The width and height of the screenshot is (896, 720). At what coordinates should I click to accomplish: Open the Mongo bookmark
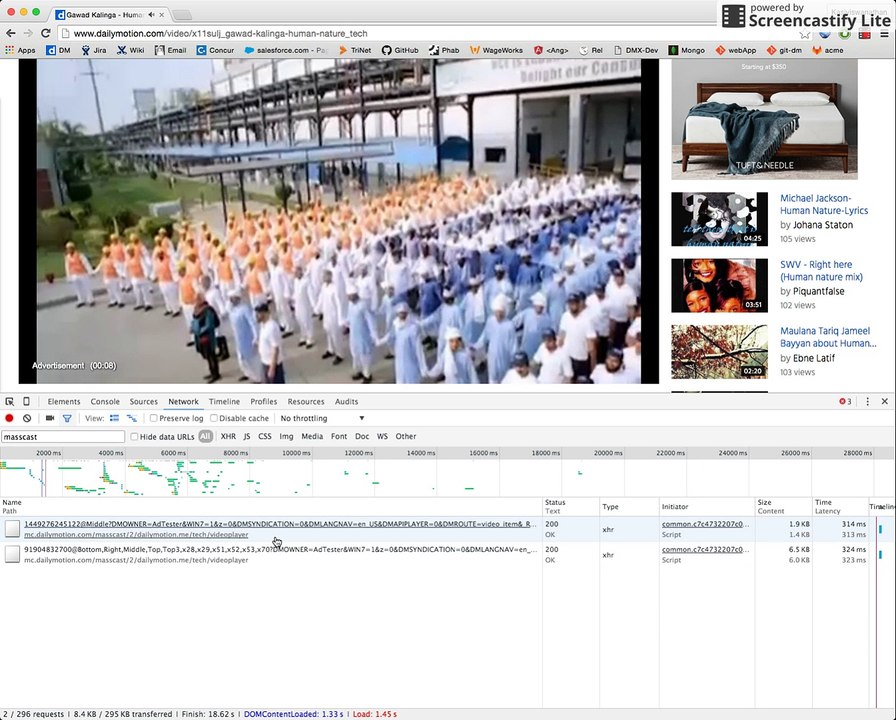click(687, 50)
